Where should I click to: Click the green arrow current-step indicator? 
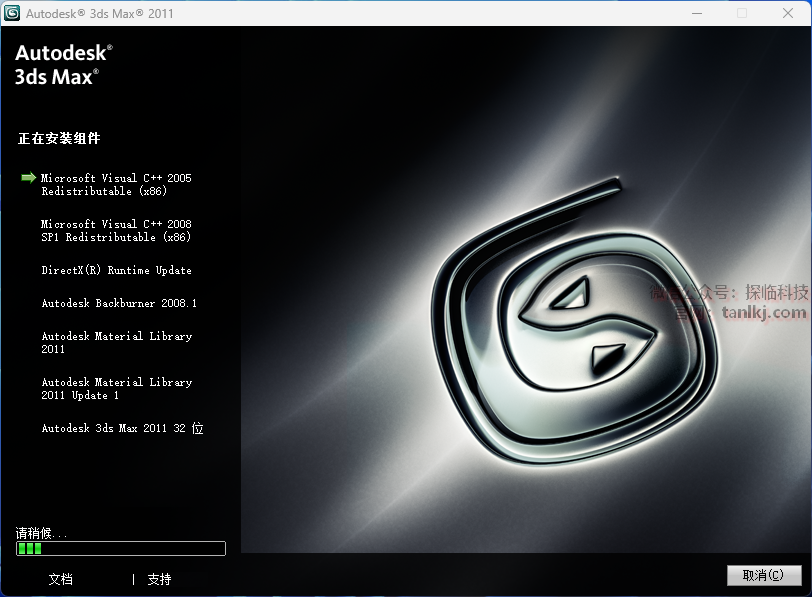pyautogui.click(x=28, y=177)
